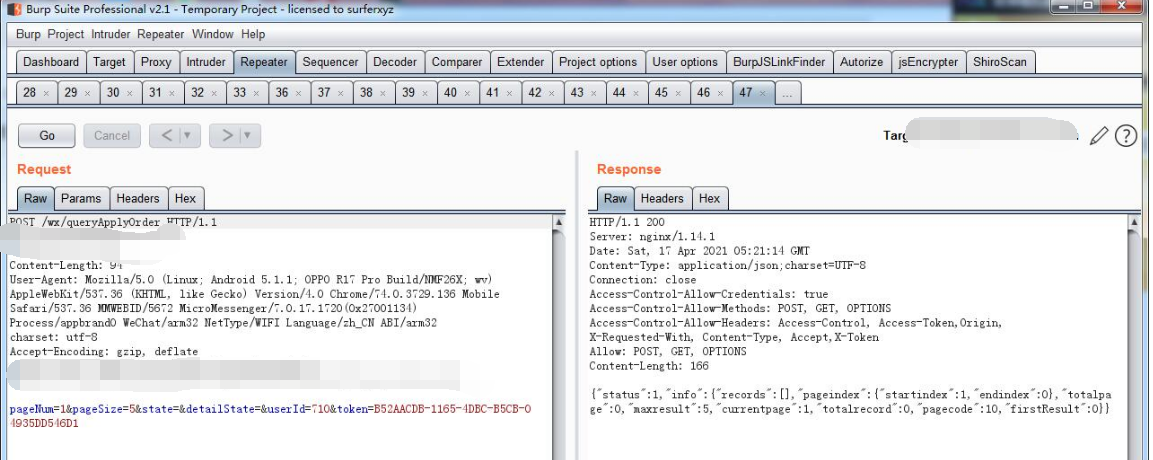The width and height of the screenshot is (1153, 460).
Task: Close Repeater tab 39
Action: coord(425,93)
